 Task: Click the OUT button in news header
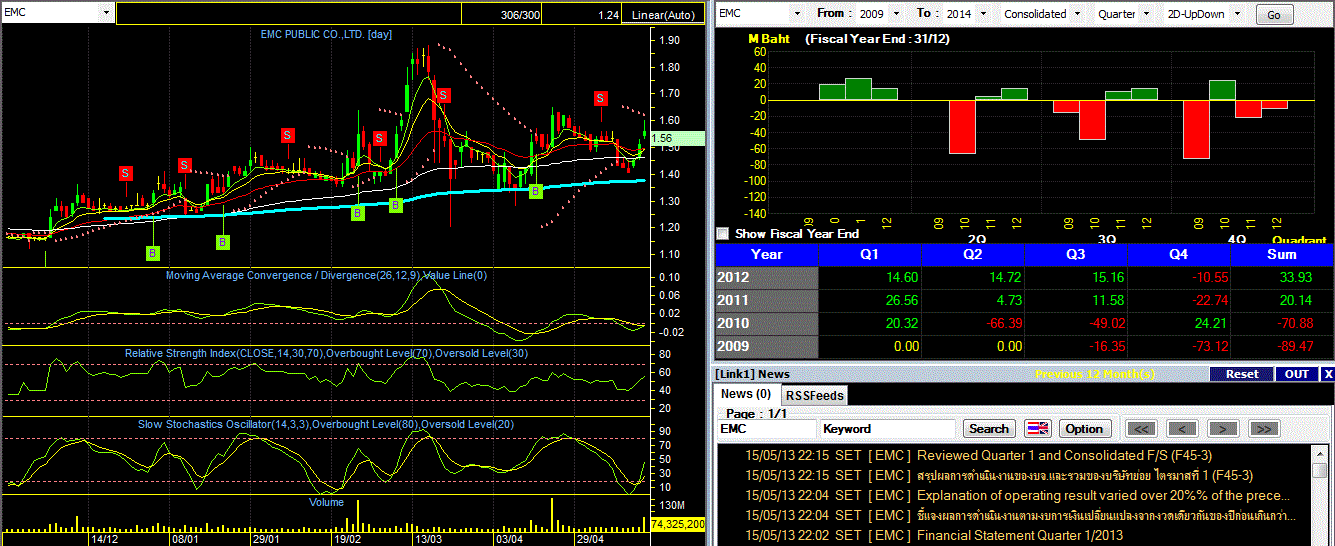tap(1297, 374)
